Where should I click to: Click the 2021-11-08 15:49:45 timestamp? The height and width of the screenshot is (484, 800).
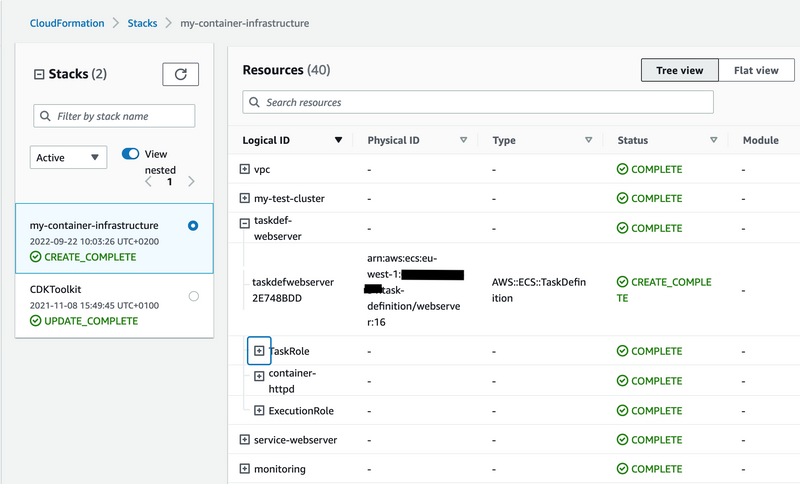tap(94, 305)
